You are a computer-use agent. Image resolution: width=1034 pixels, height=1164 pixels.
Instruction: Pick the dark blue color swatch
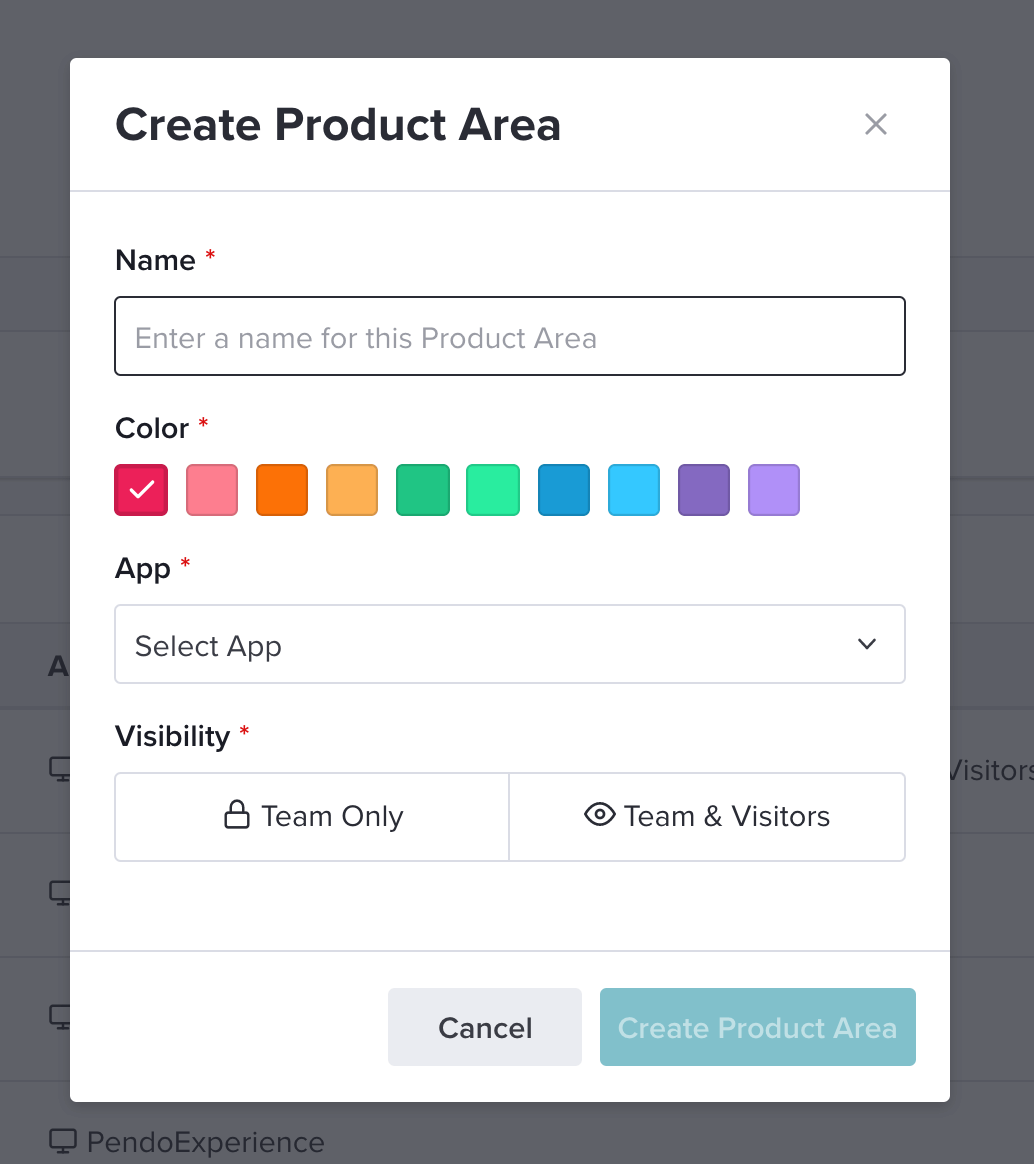coord(564,490)
